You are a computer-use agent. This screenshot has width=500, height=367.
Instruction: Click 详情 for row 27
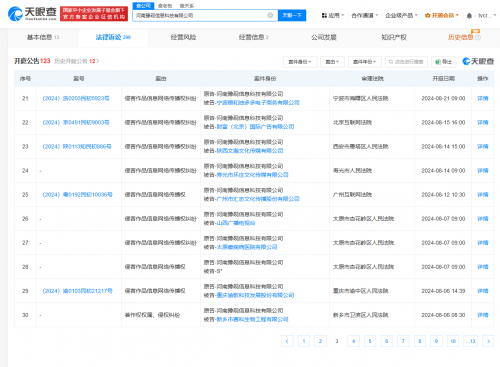(483, 243)
